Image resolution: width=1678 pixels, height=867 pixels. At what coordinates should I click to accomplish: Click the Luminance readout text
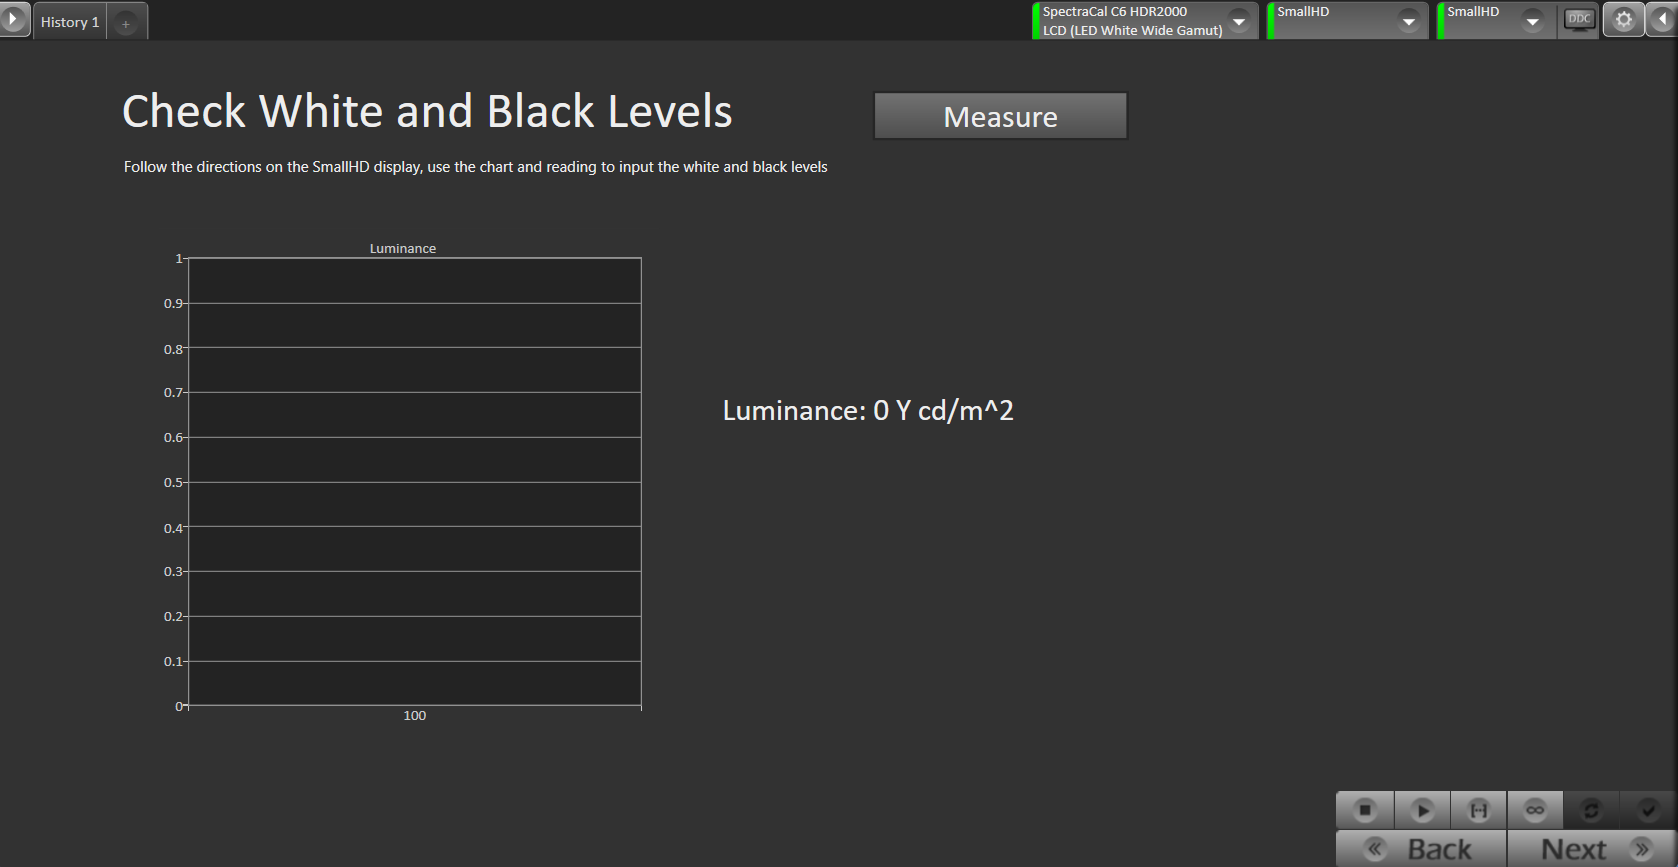point(868,411)
